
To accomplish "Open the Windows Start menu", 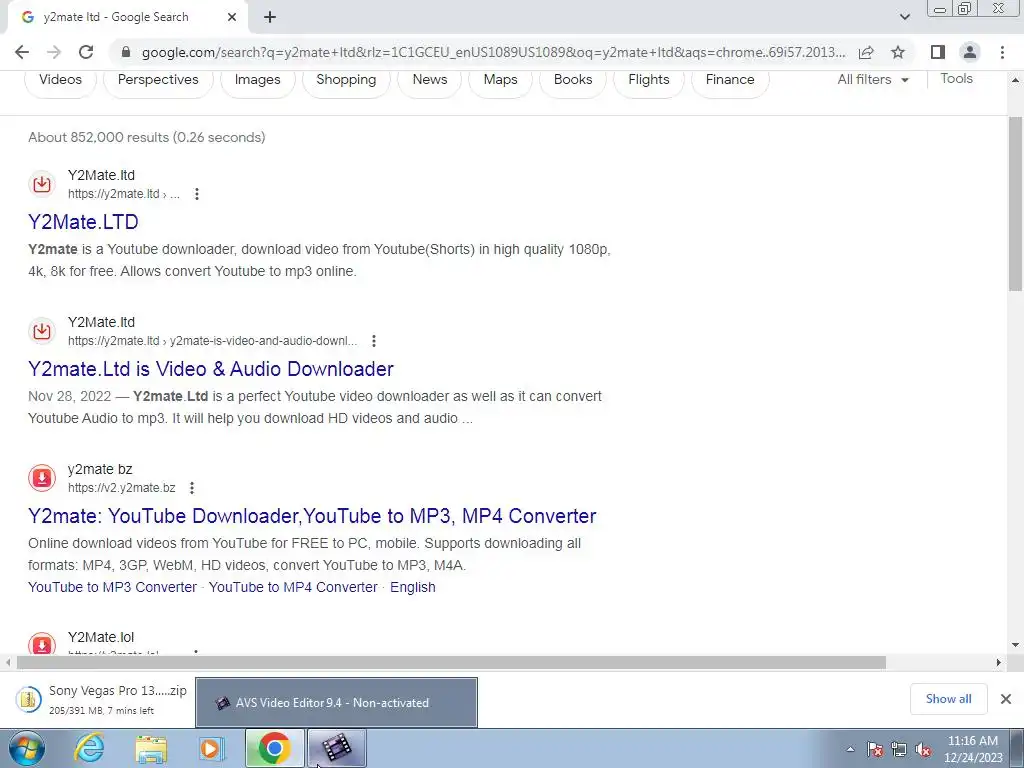I will point(26,748).
